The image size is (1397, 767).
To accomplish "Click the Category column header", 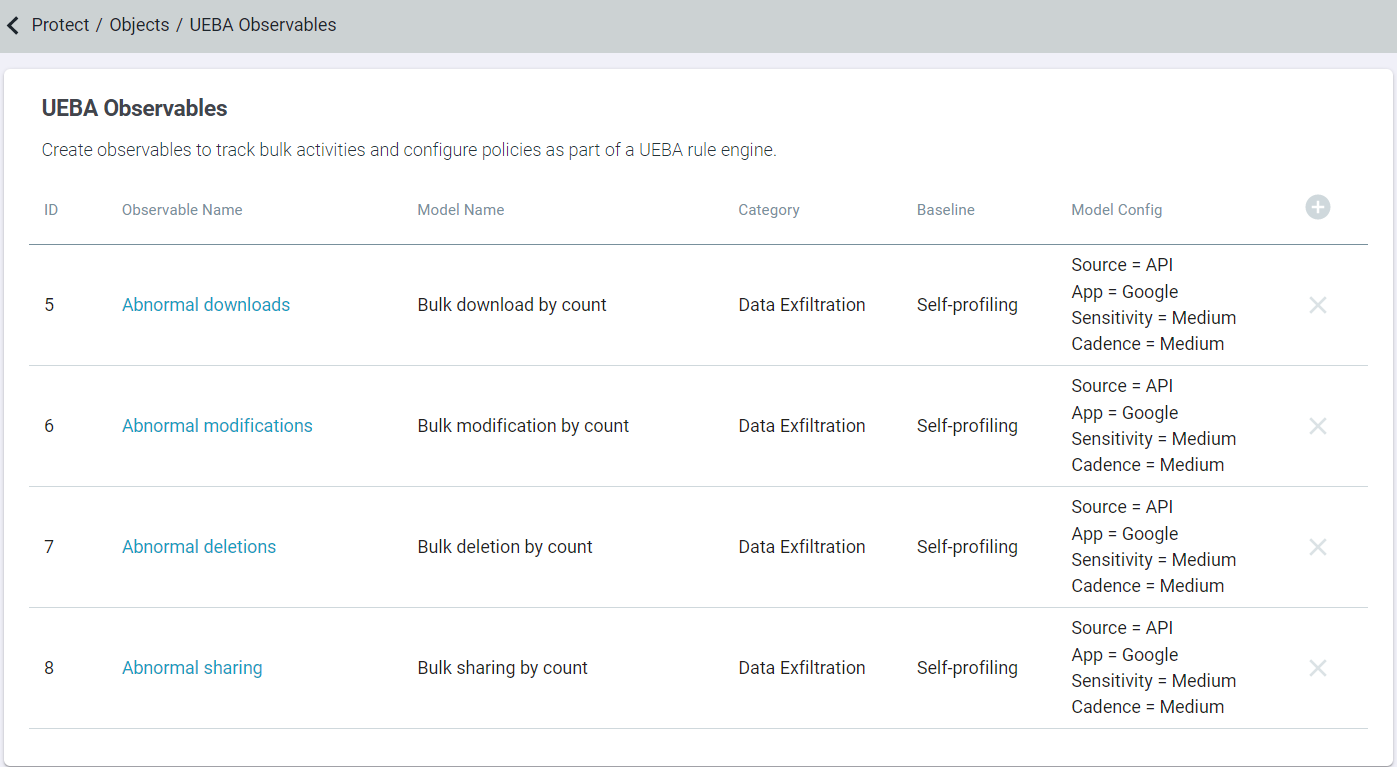I will (x=768, y=210).
